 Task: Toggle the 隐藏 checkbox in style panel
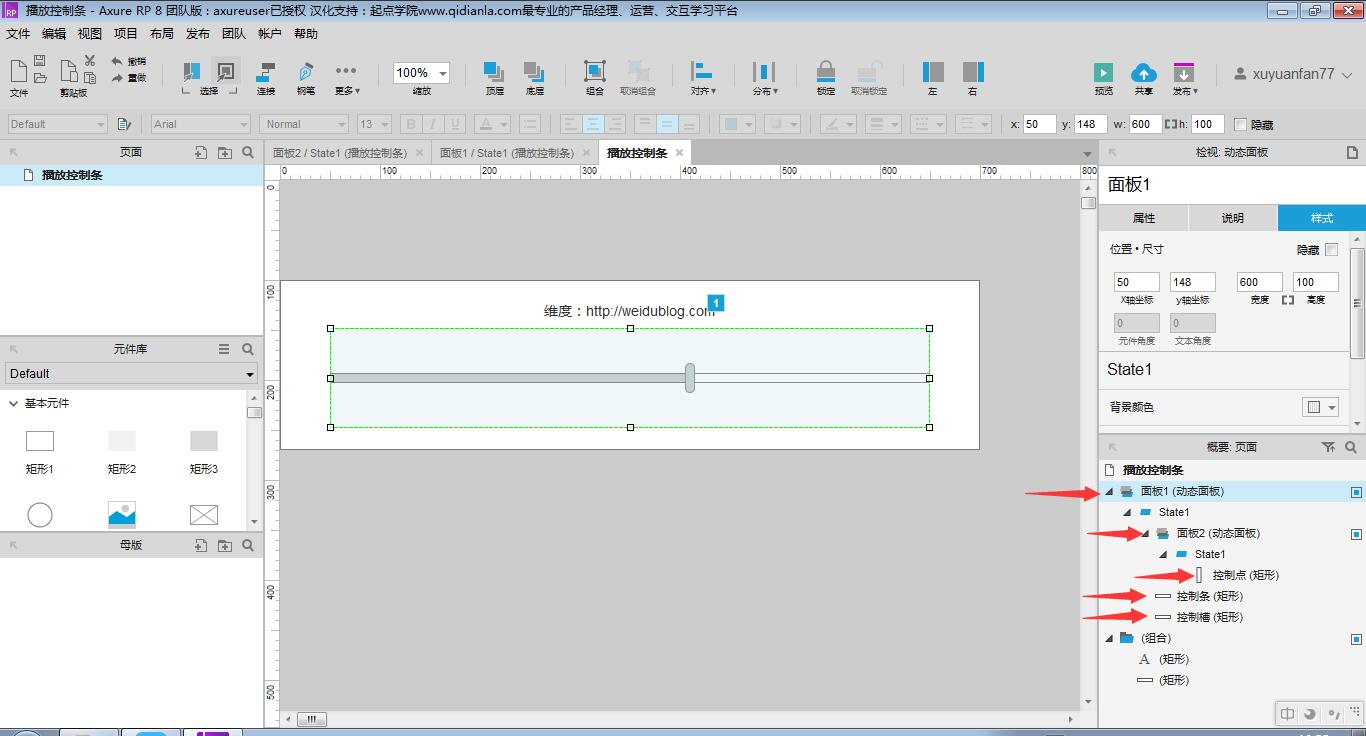point(1331,249)
